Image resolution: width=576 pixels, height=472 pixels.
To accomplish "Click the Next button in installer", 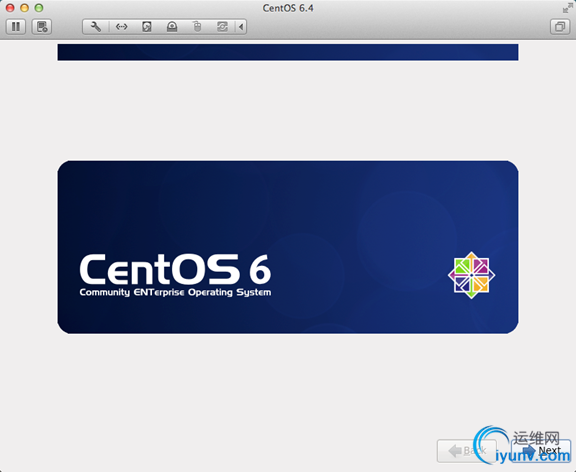I will pyautogui.click(x=541, y=450).
